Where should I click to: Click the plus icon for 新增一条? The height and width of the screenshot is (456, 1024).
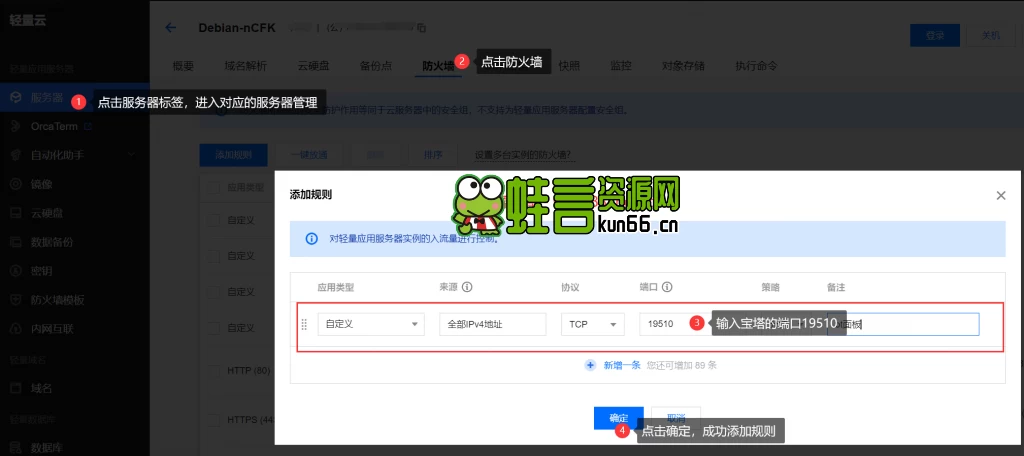click(x=590, y=365)
